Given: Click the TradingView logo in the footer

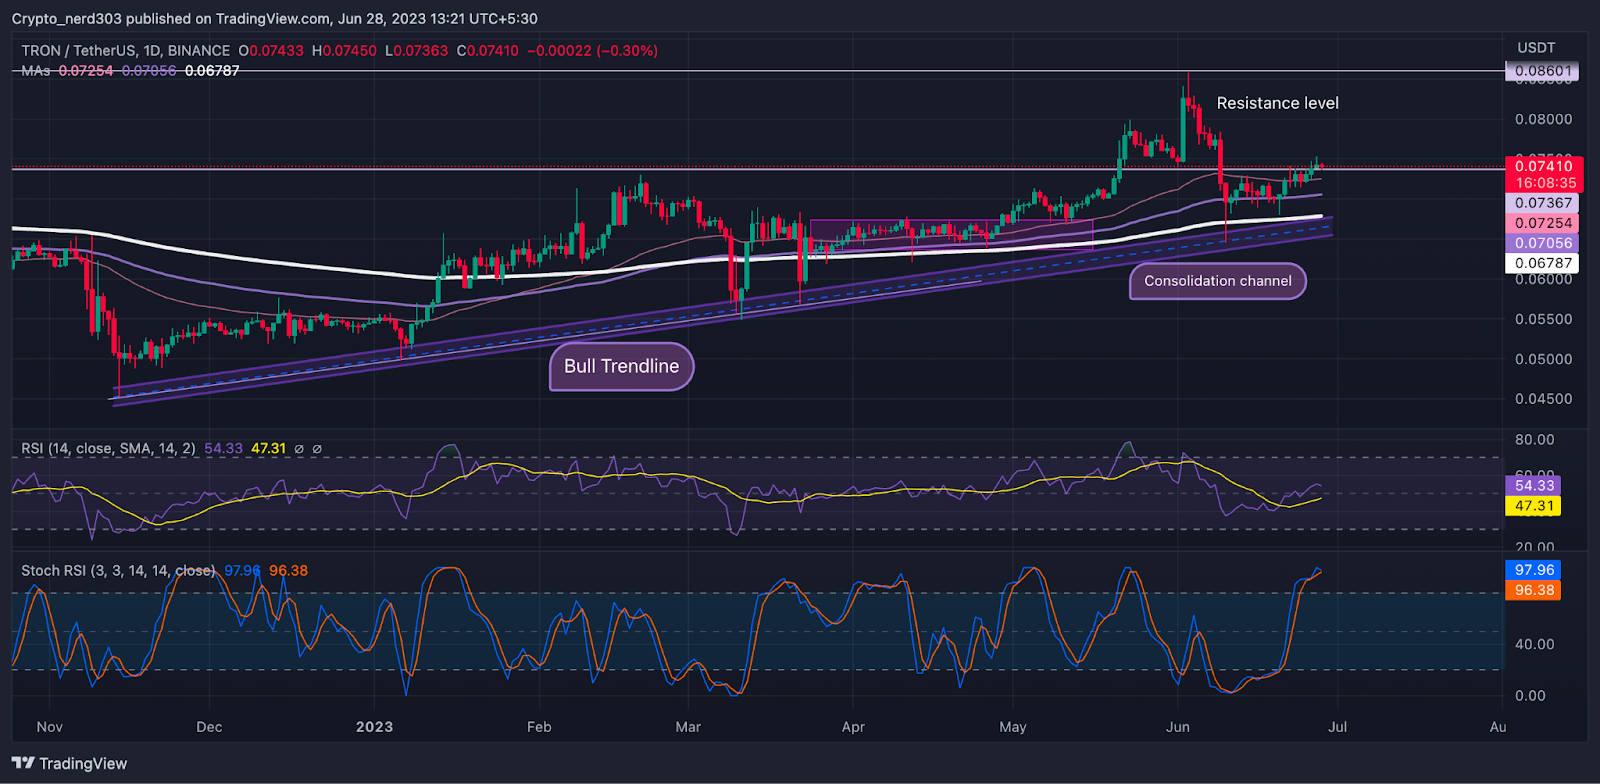Looking at the screenshot, I should pyautogui.click(x=70, y=764).
